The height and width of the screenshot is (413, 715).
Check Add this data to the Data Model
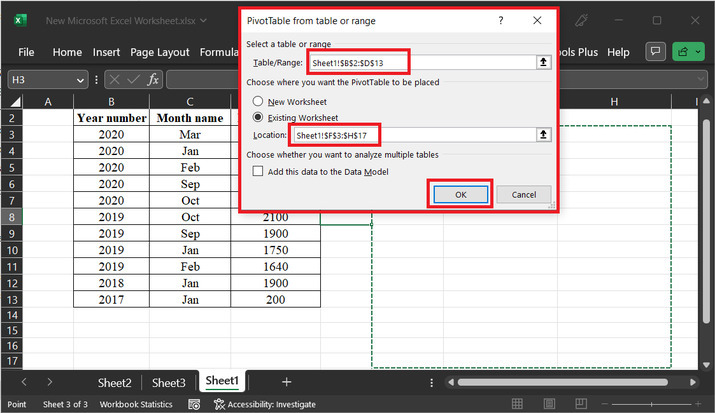pyautogui.click(x=258, y=171)
